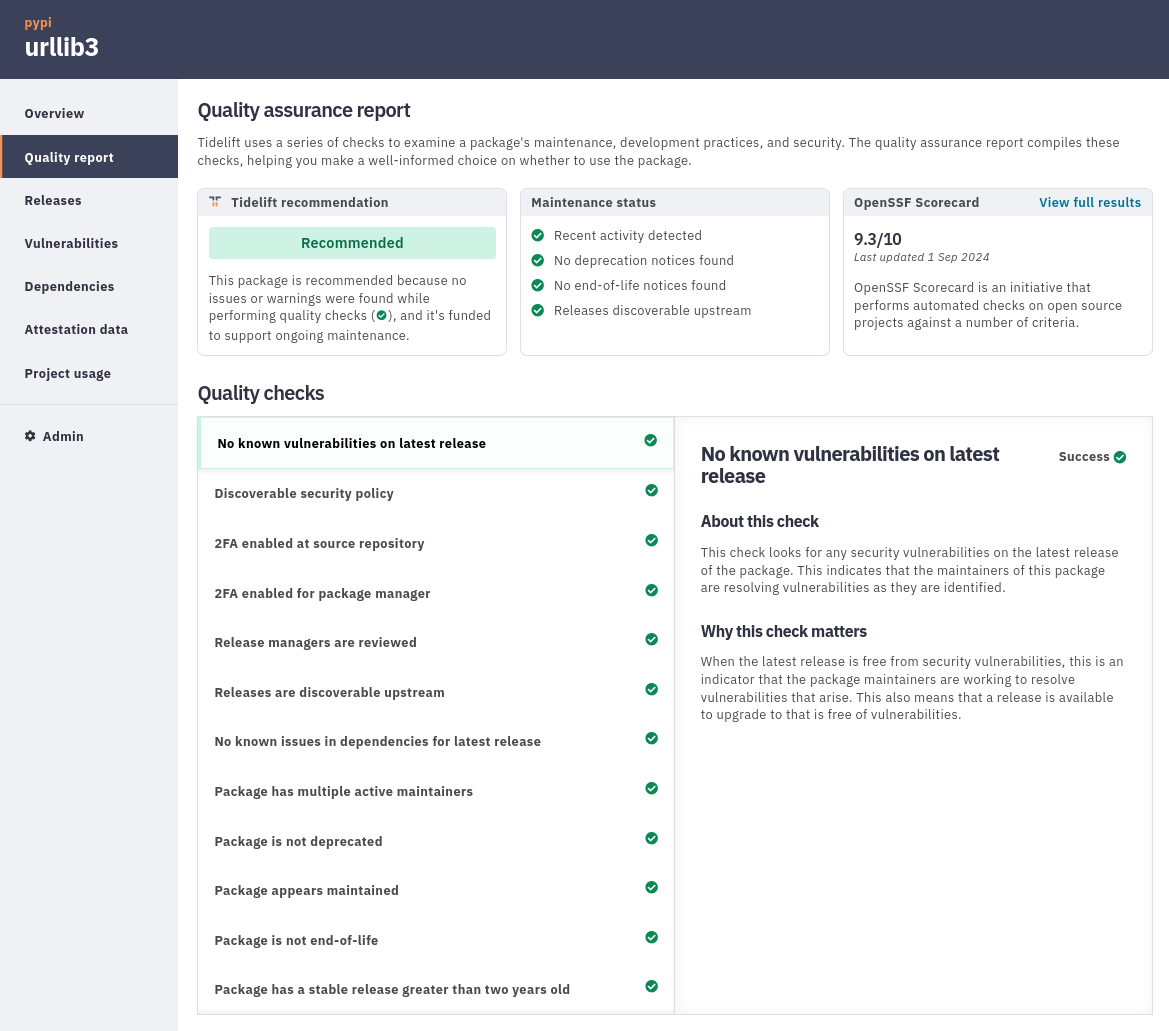The width and height of the screenshot is (1169, 1031).
Task: Select the Release managers are reviewed check
Action: 315,642
